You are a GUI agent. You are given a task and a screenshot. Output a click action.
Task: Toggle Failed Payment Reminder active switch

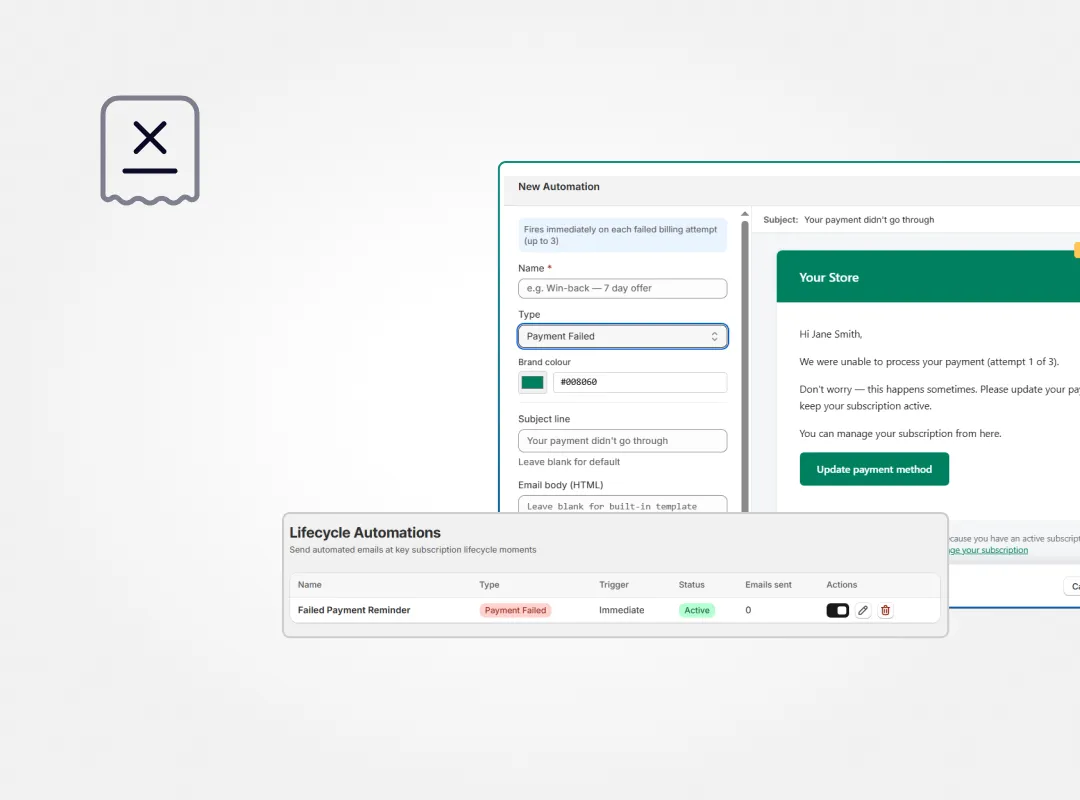838,611
